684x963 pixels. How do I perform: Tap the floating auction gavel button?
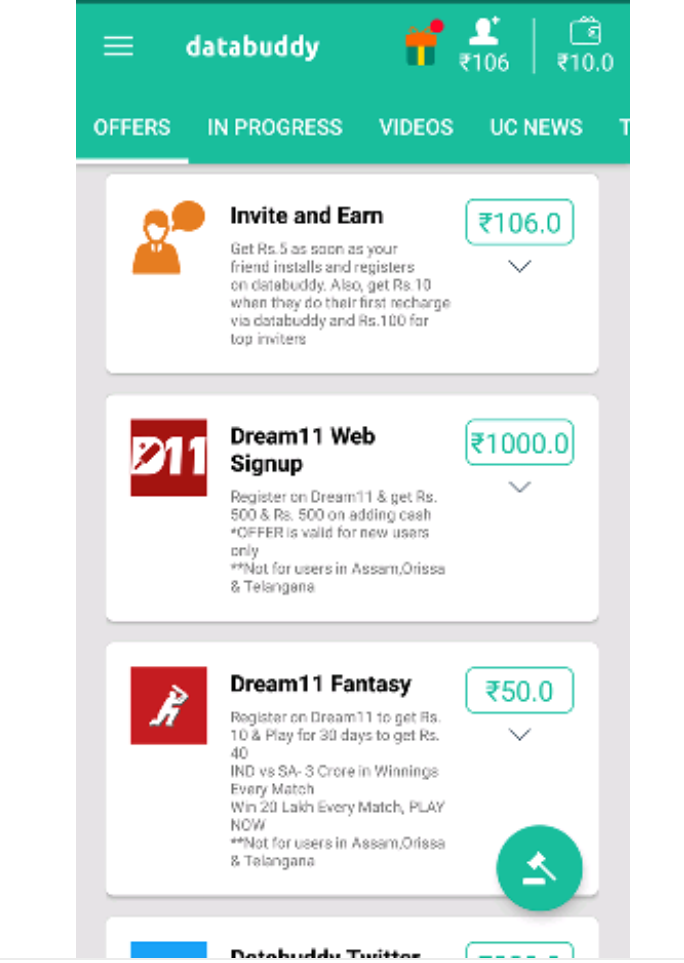(x=539, y=867)
